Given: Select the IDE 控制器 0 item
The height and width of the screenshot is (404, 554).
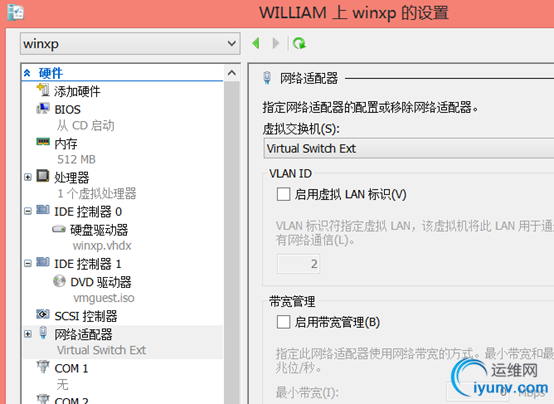Looking at the screenshot, I should click(88, 212).
